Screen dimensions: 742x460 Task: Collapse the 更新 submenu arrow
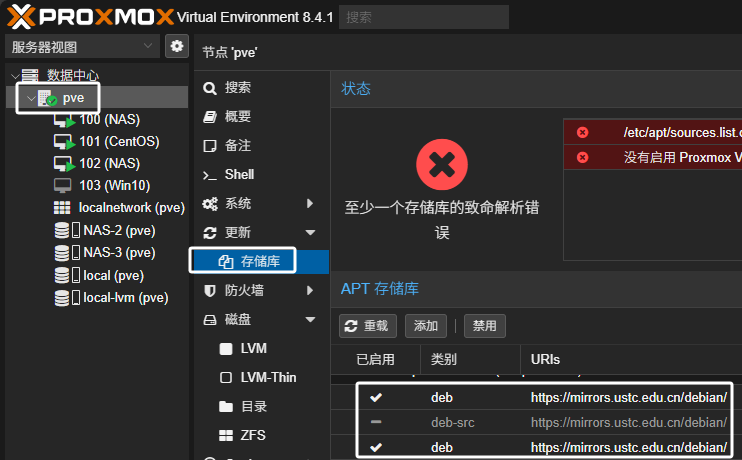(x=310, y=232)
